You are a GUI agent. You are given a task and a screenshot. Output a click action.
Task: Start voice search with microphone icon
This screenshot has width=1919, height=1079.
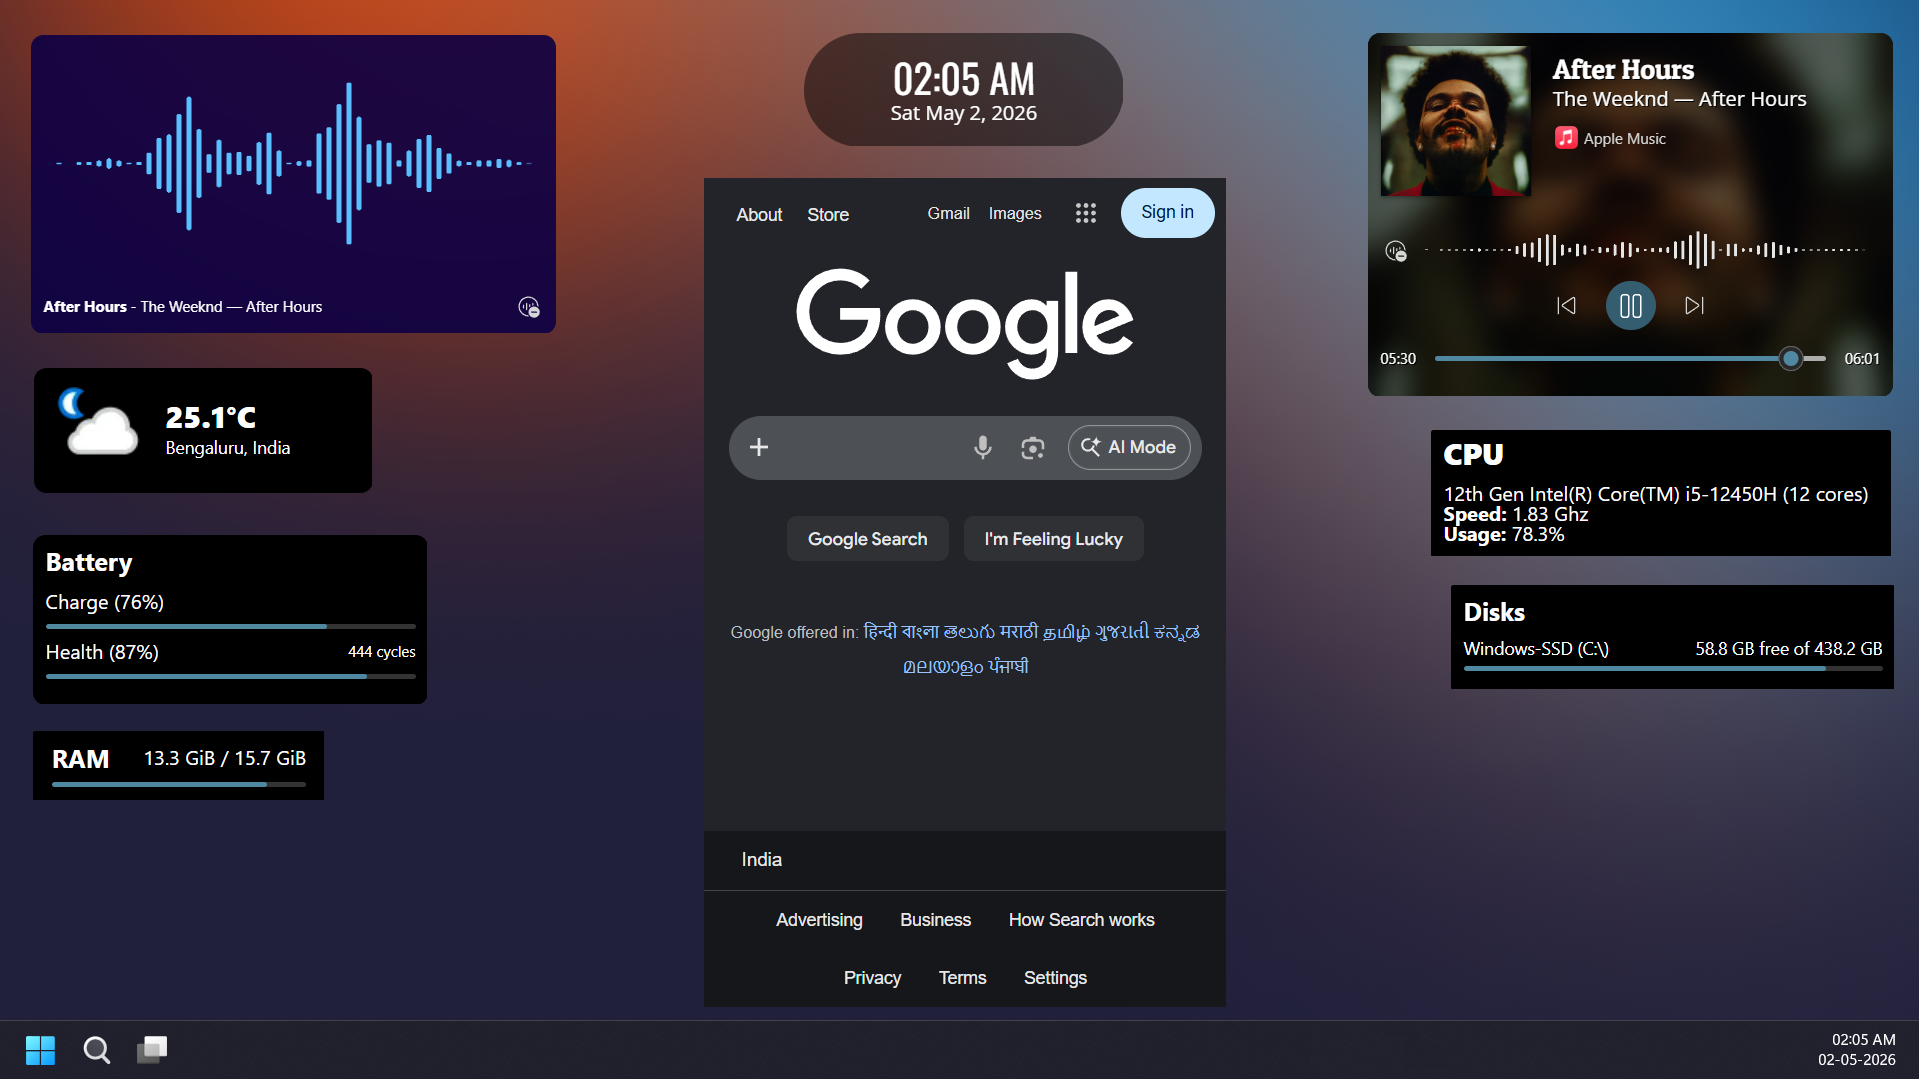pos(983,447)
